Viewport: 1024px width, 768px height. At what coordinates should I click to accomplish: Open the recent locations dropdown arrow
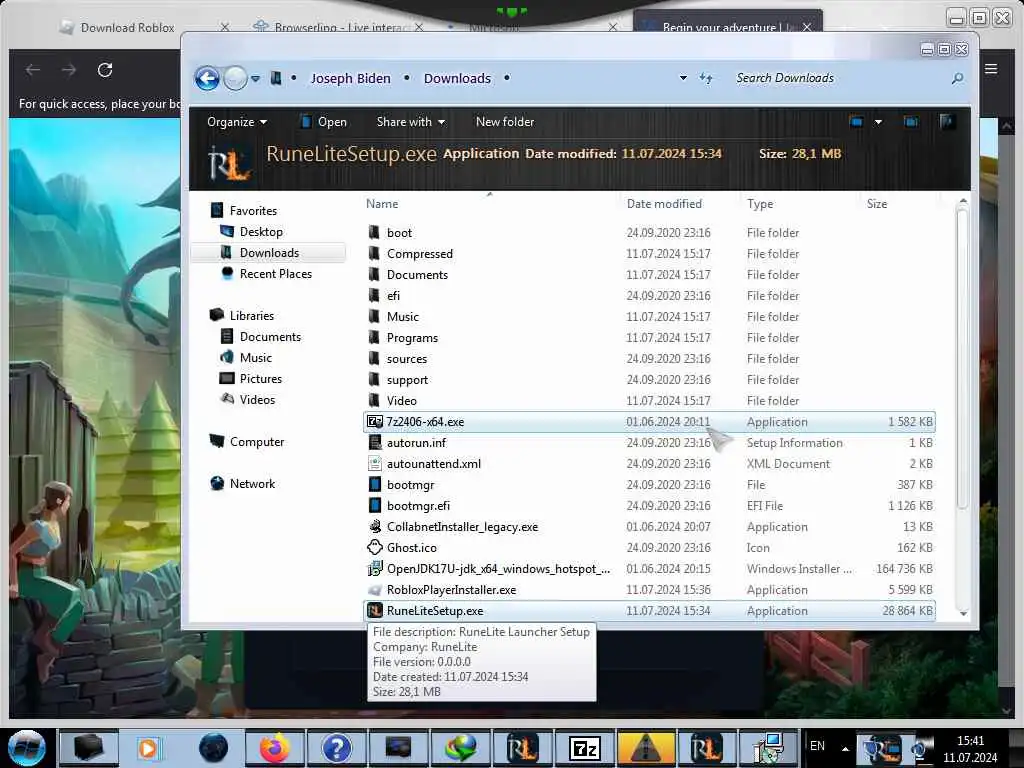pyautogui.click(x=255, y=78)
